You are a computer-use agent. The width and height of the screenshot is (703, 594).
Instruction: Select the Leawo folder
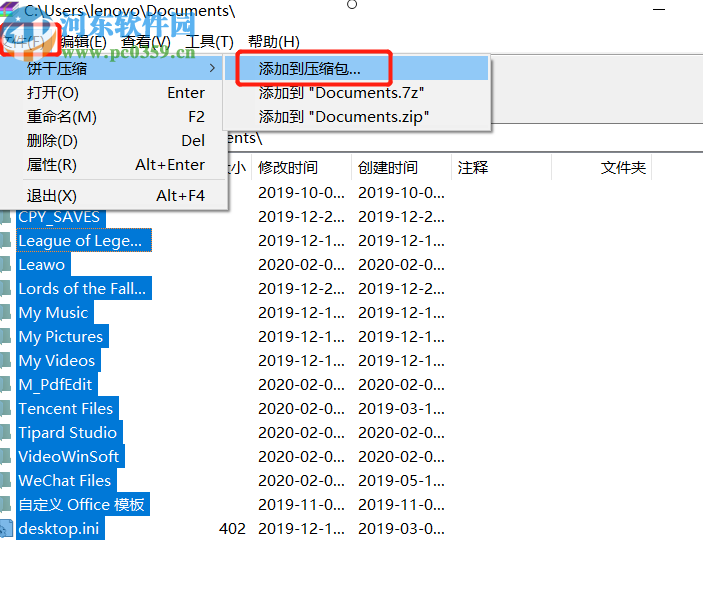tap(43, 265)
